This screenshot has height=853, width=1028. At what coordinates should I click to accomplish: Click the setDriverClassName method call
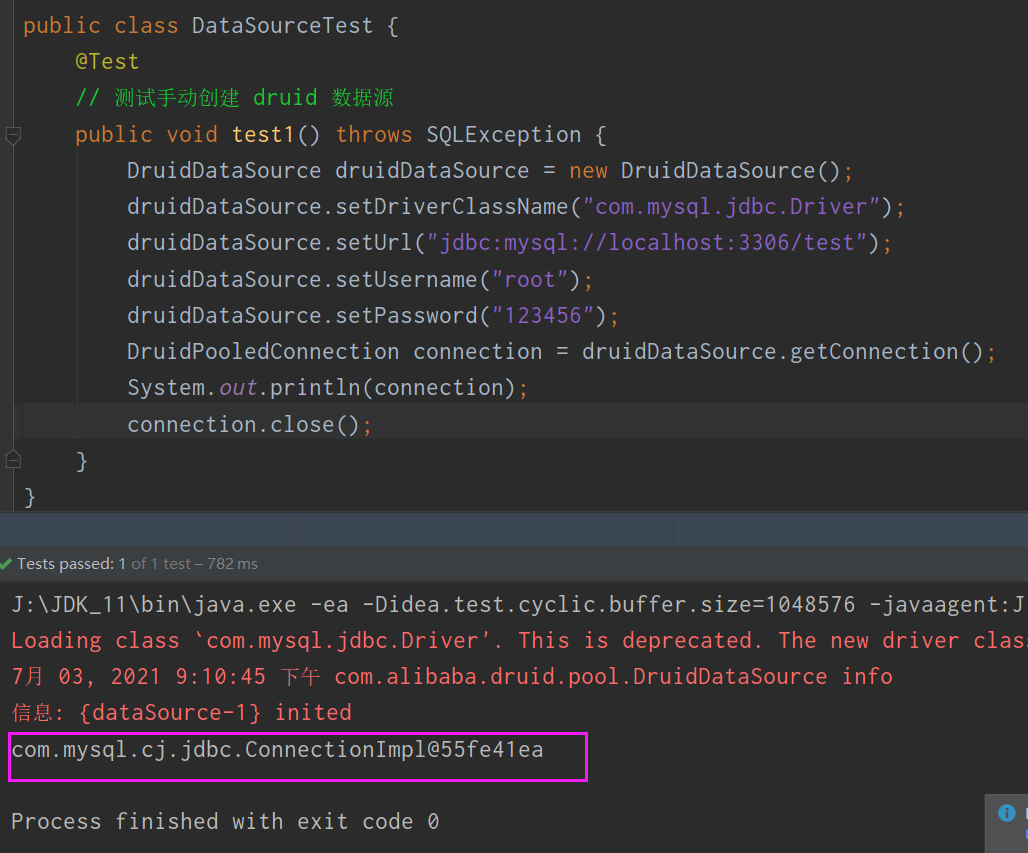tap(452, 207)
